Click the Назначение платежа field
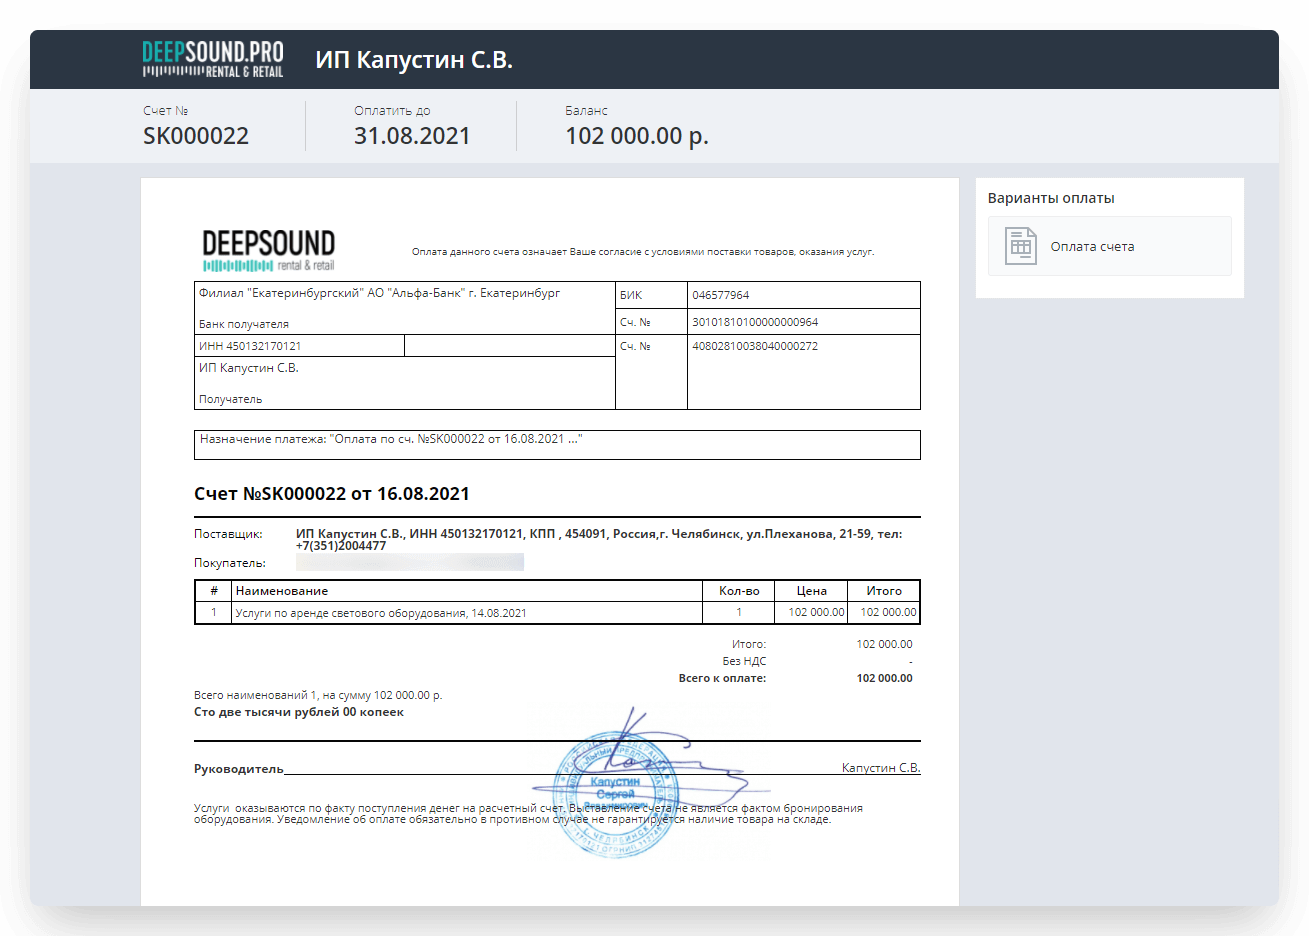This screenshot has height=936, width=1309. click(556, 444)
